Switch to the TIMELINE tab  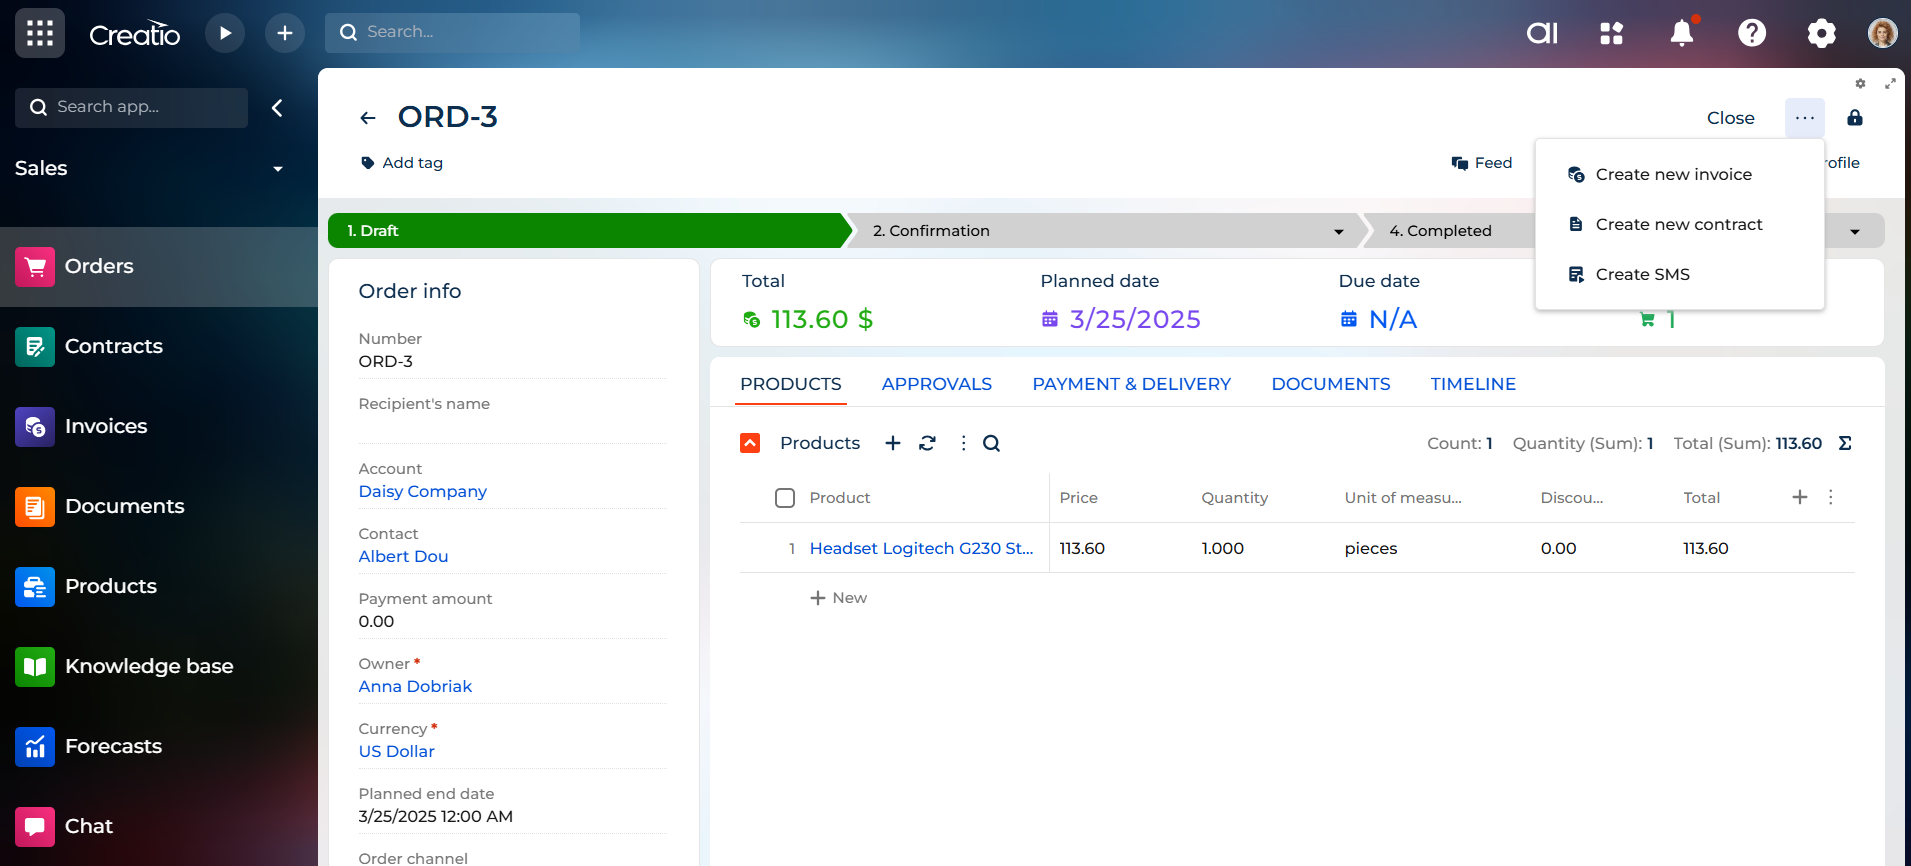[1473, 384]
